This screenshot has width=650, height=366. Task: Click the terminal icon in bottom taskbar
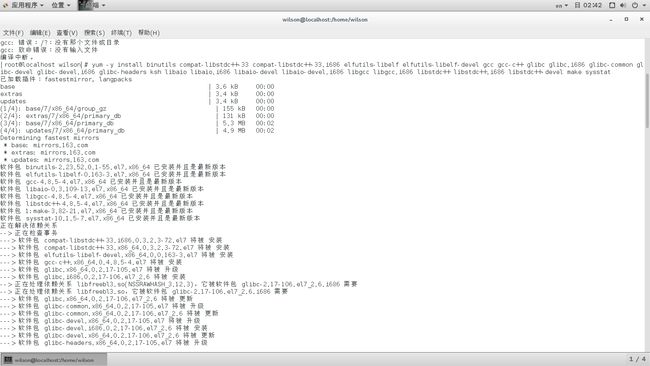point(8,360)
